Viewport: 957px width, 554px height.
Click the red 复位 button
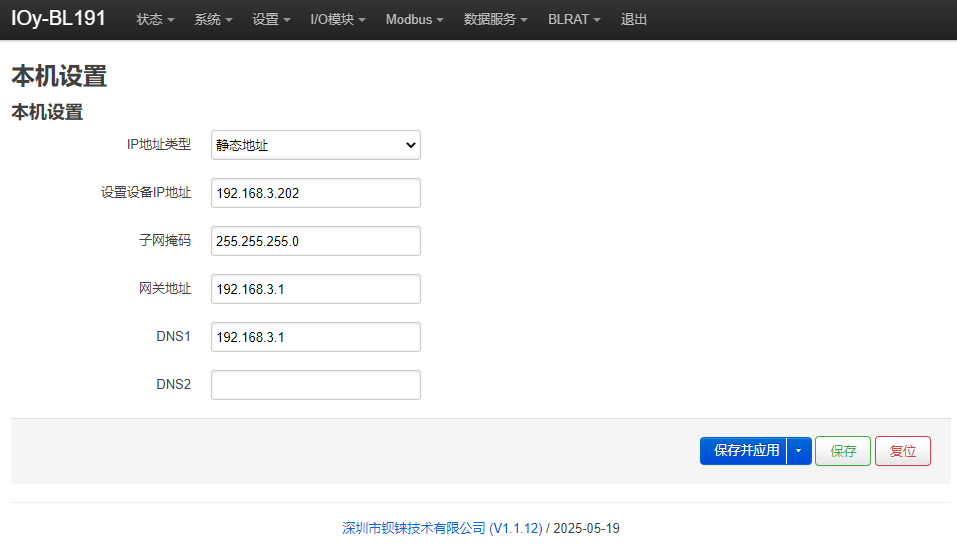(x=903, y=451)
